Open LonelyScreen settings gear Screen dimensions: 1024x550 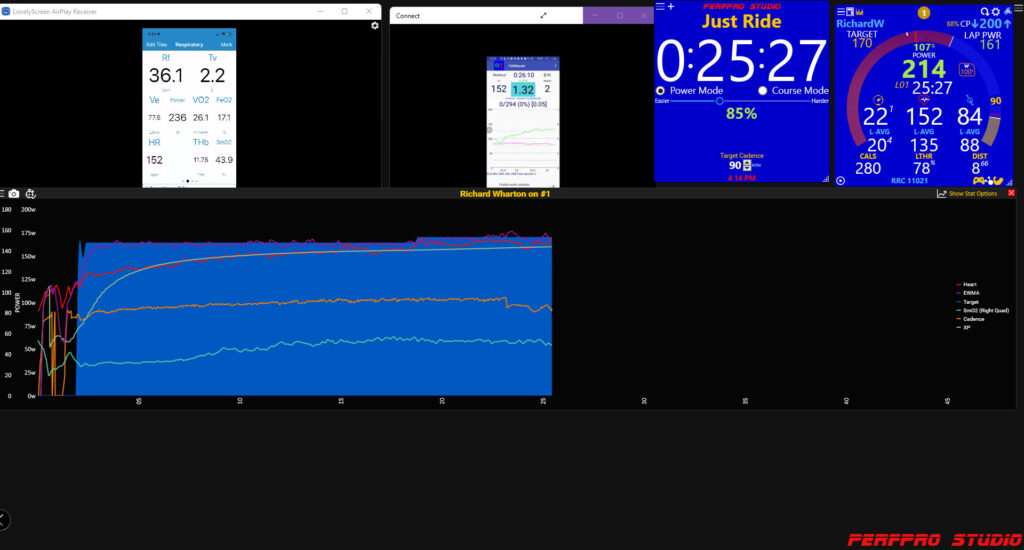(375, 25)
